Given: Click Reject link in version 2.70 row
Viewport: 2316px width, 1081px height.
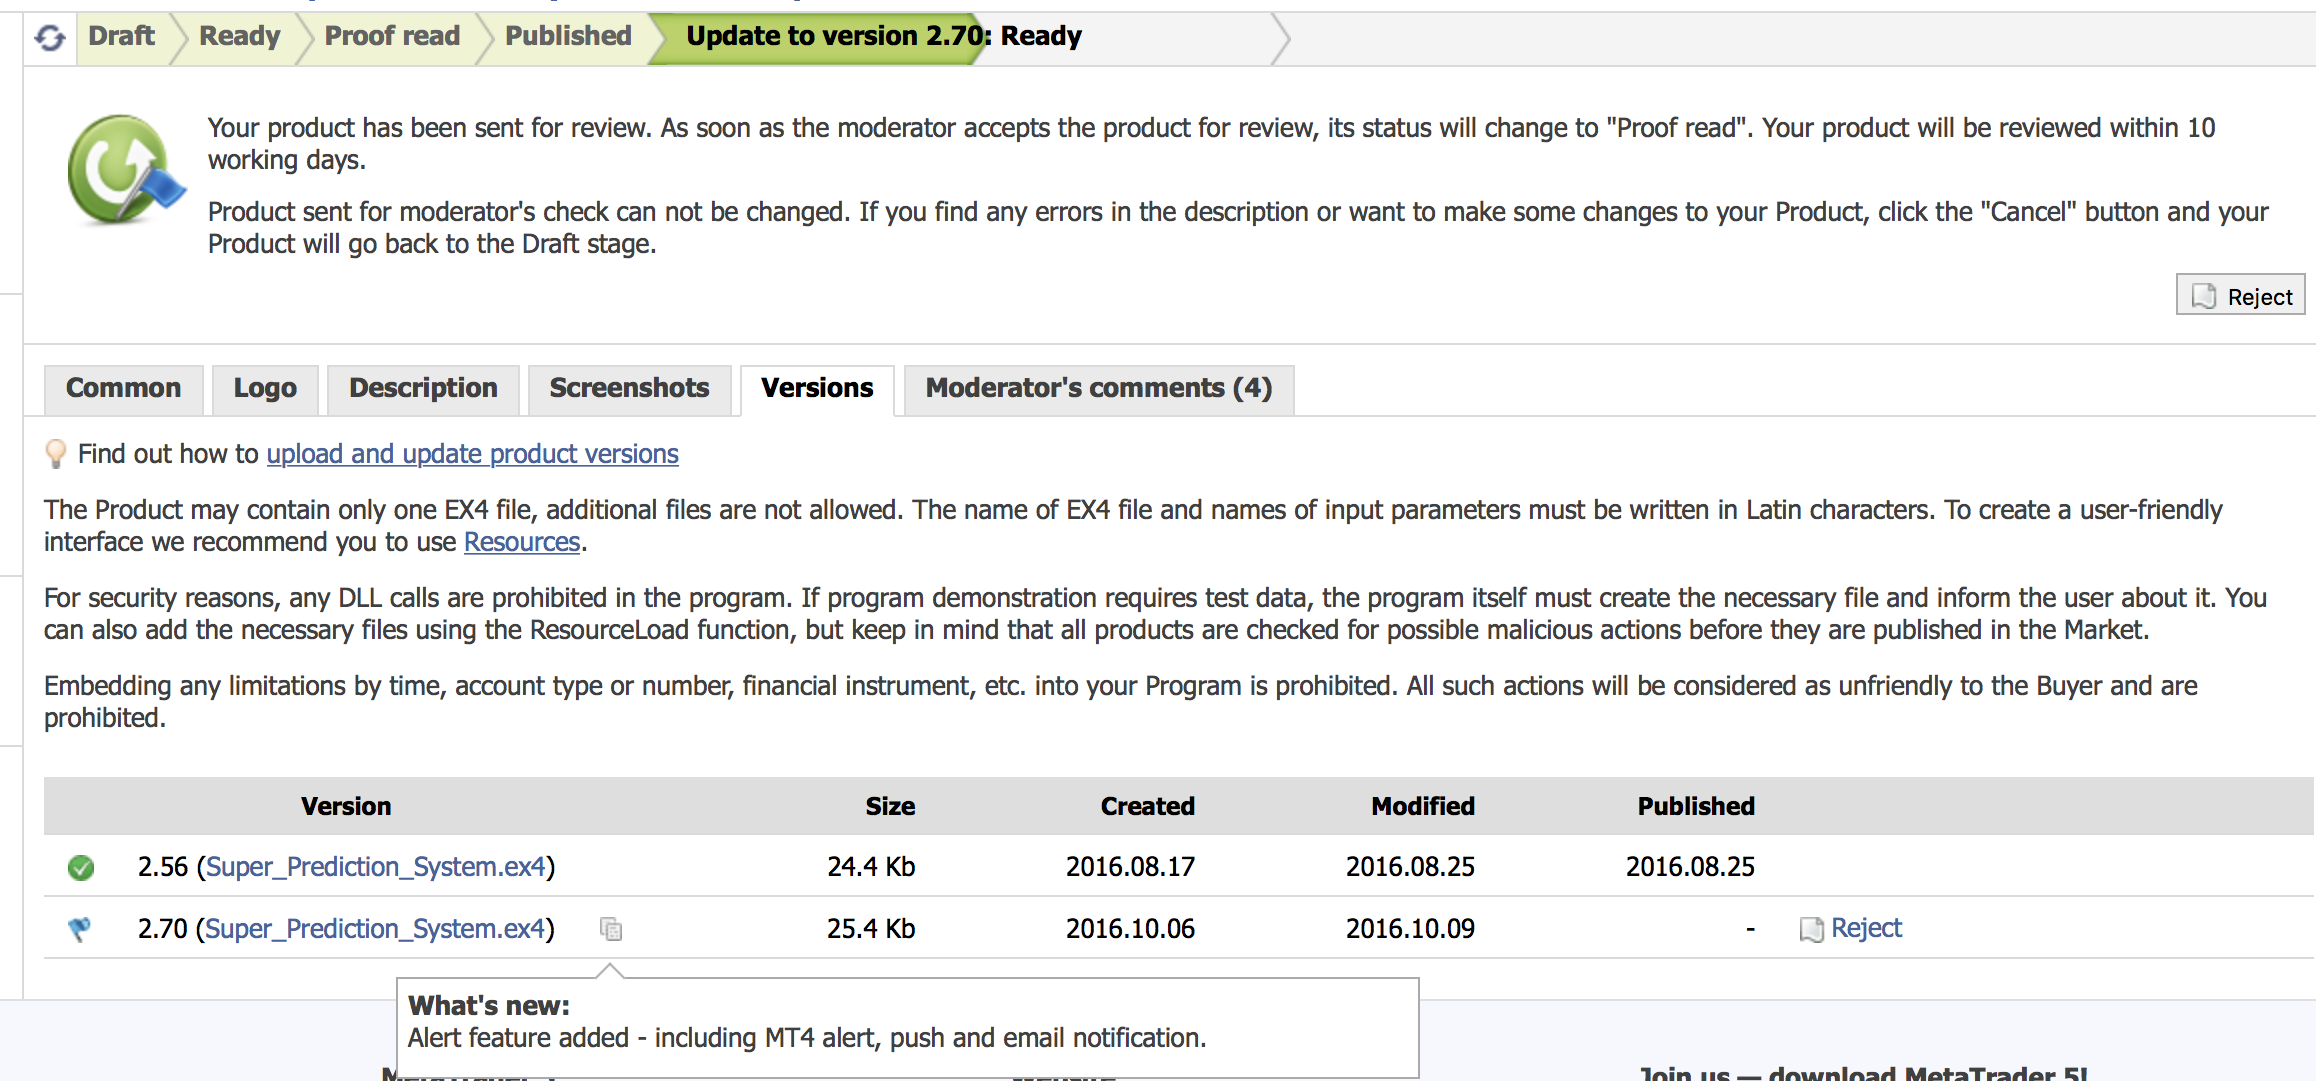Looking at the screenshot, I should coord(1866,929).
